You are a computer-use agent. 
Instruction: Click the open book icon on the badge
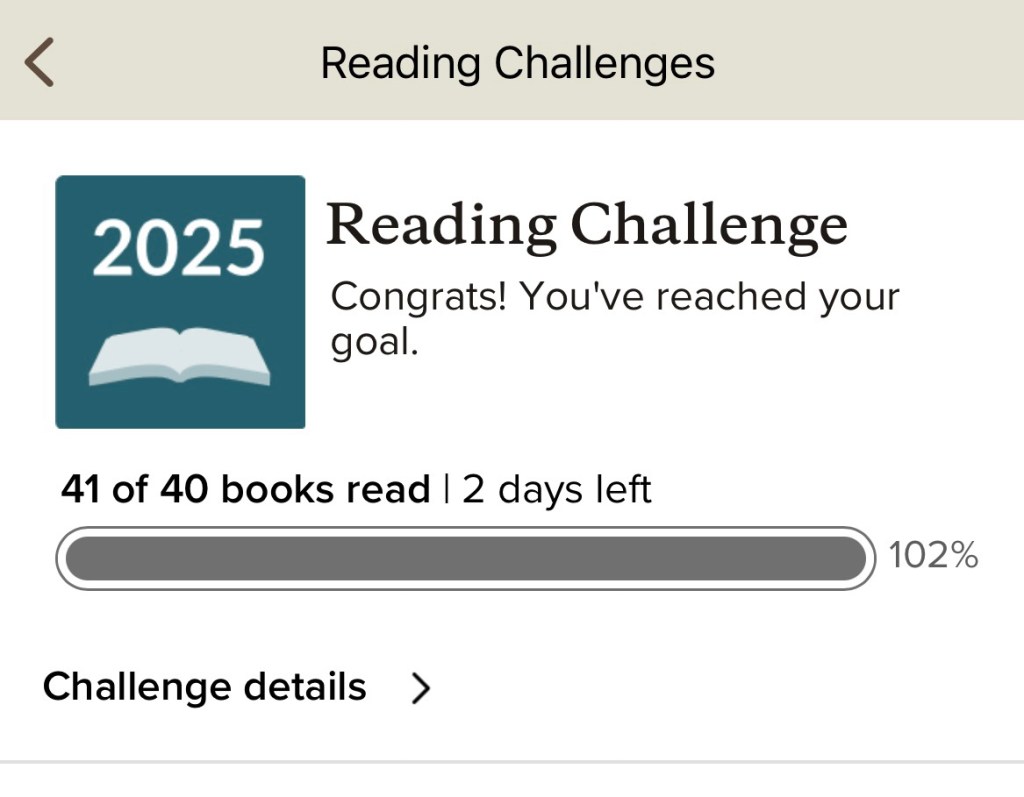[x=179, y=358]
